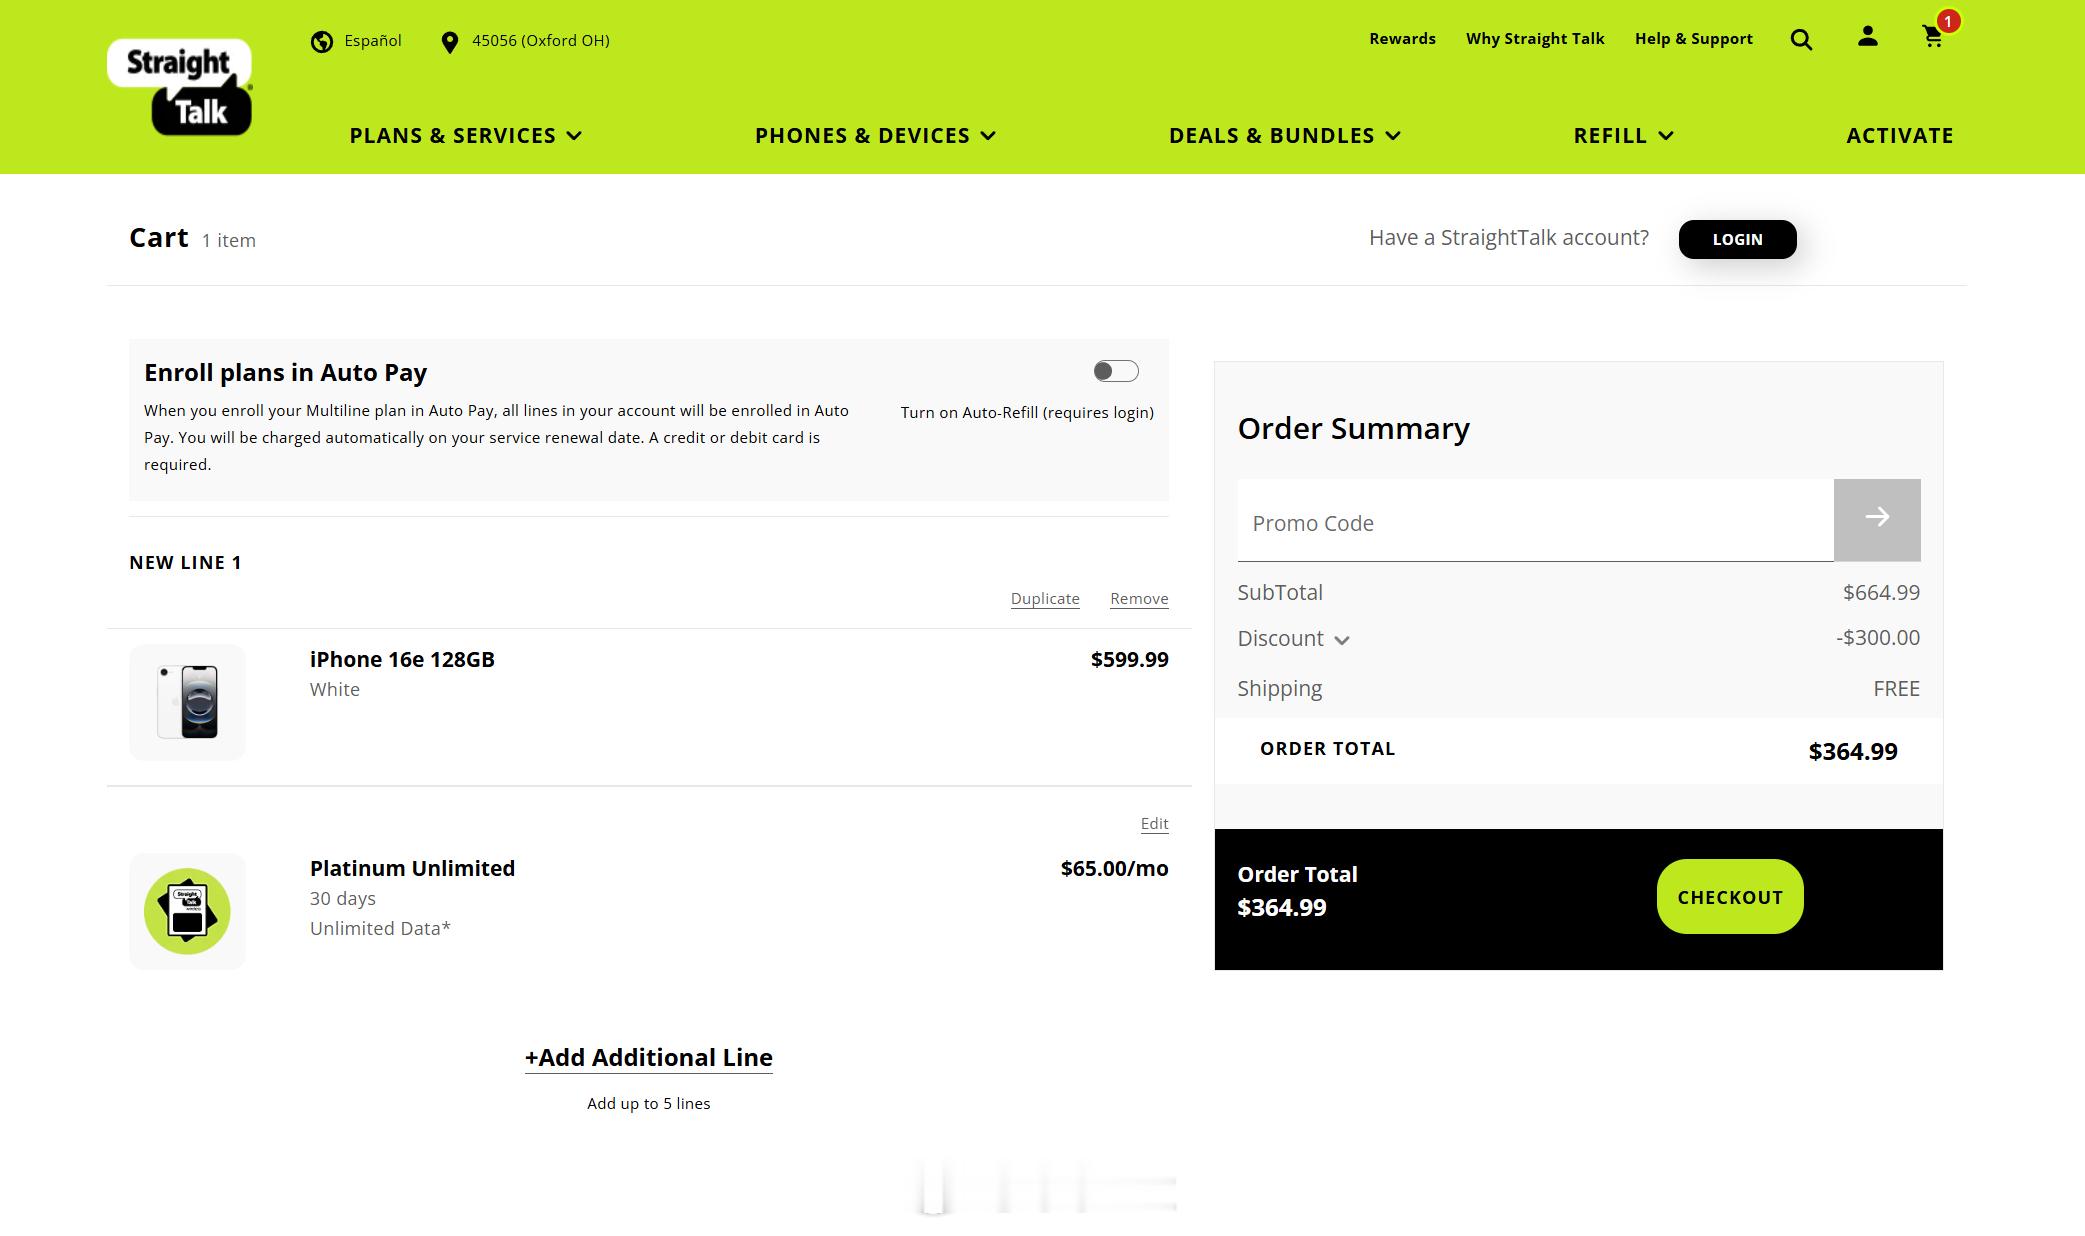Click the Promo Code input field
The image size is (2085, 1236).
click(1536, 522)
